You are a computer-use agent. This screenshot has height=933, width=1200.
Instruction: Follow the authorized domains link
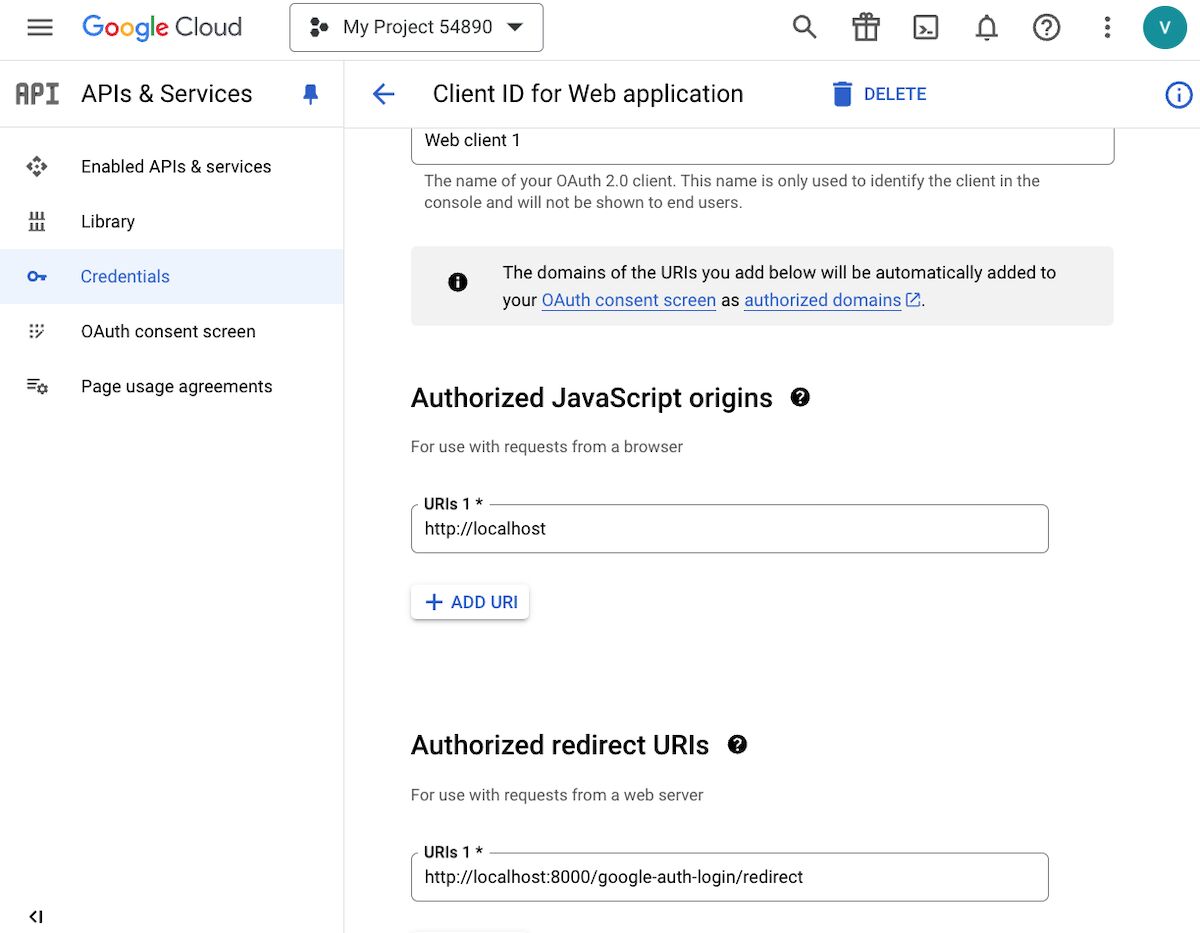(823, 300)
